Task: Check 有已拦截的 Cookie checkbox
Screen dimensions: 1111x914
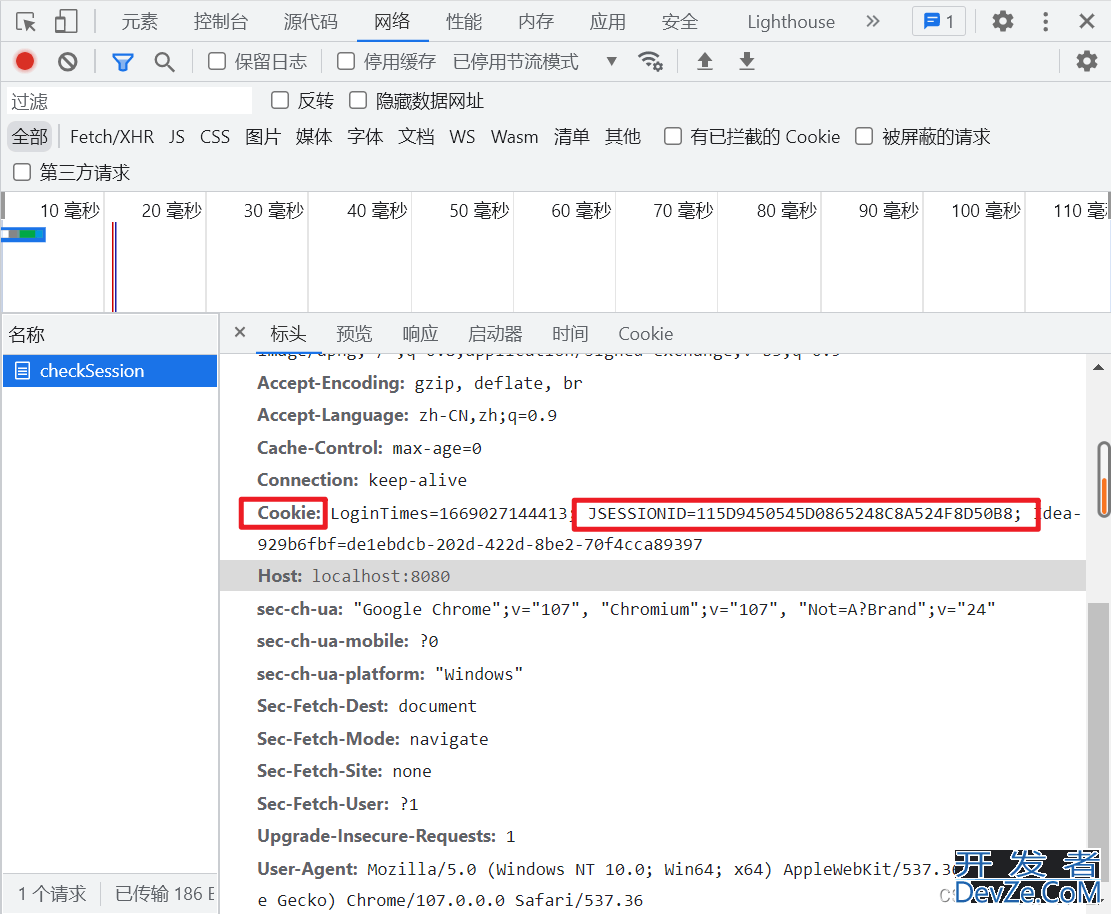Action: click(672, 136)
